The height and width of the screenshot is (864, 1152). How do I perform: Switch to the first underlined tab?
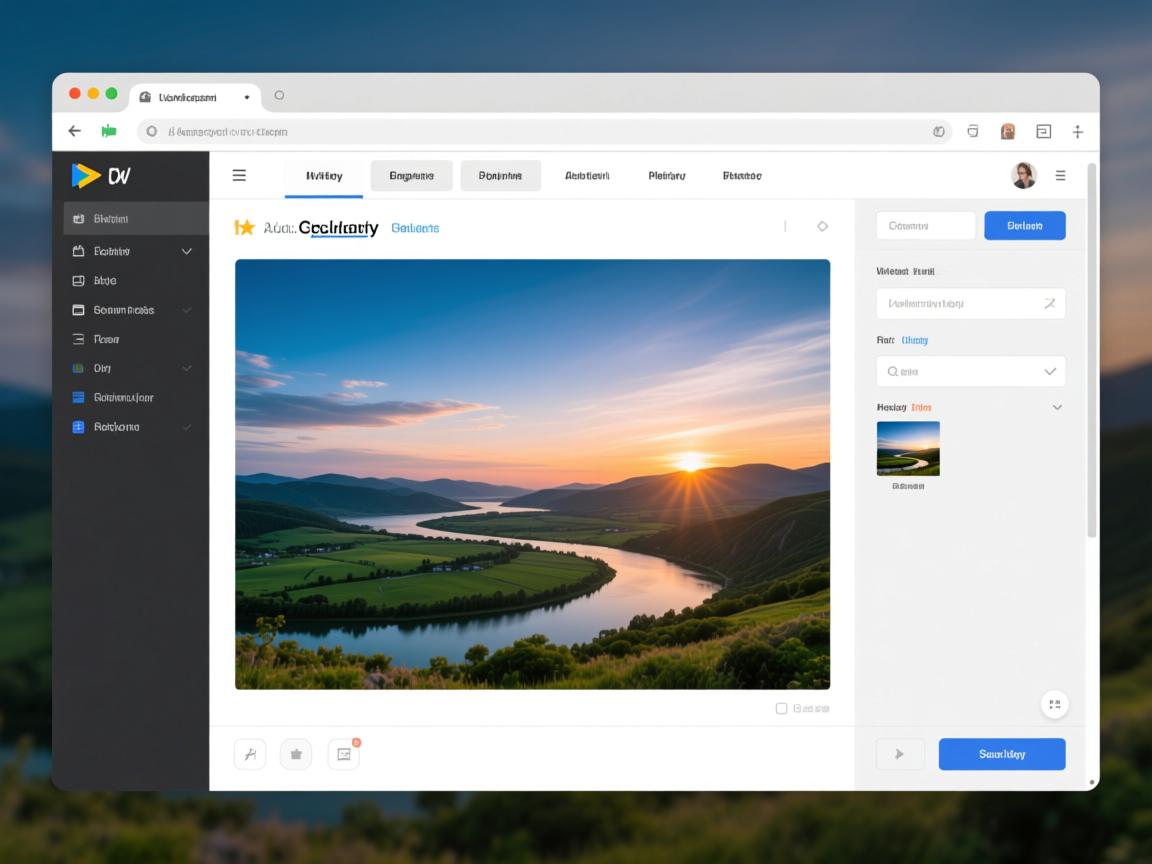pyautogui.click(x=324, y=176)
